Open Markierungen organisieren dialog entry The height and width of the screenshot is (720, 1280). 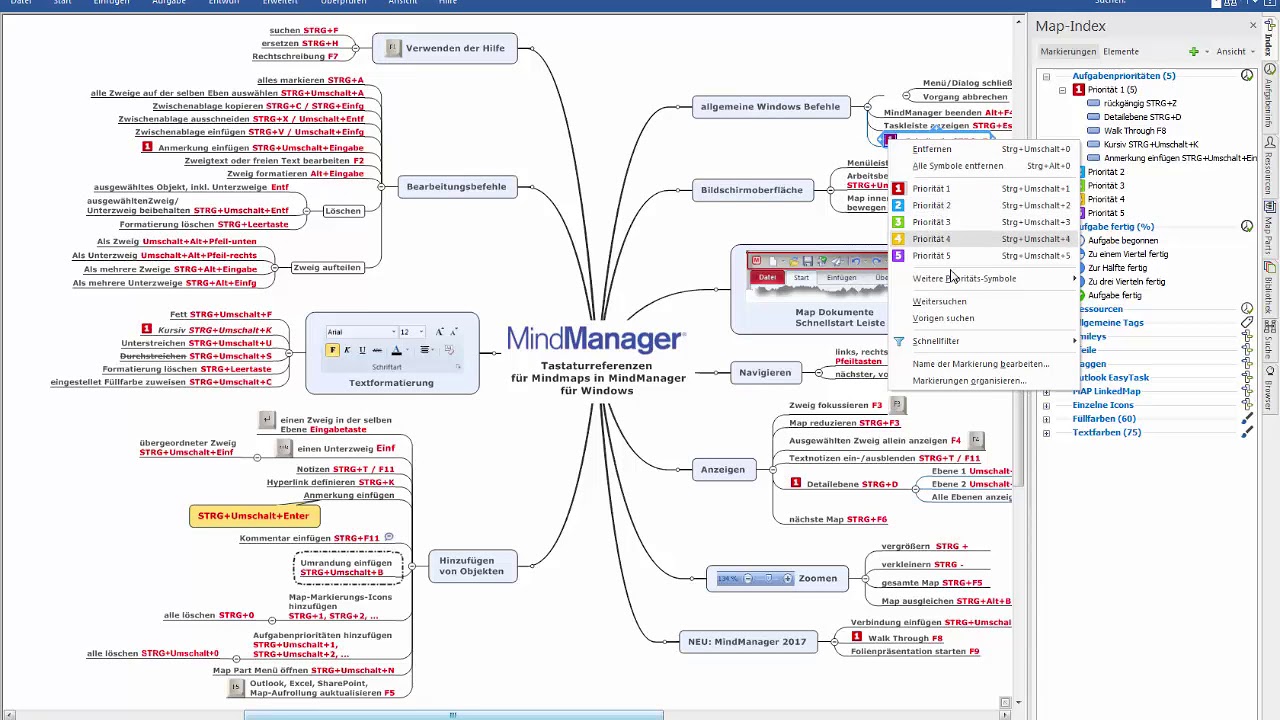coord(984,381)
